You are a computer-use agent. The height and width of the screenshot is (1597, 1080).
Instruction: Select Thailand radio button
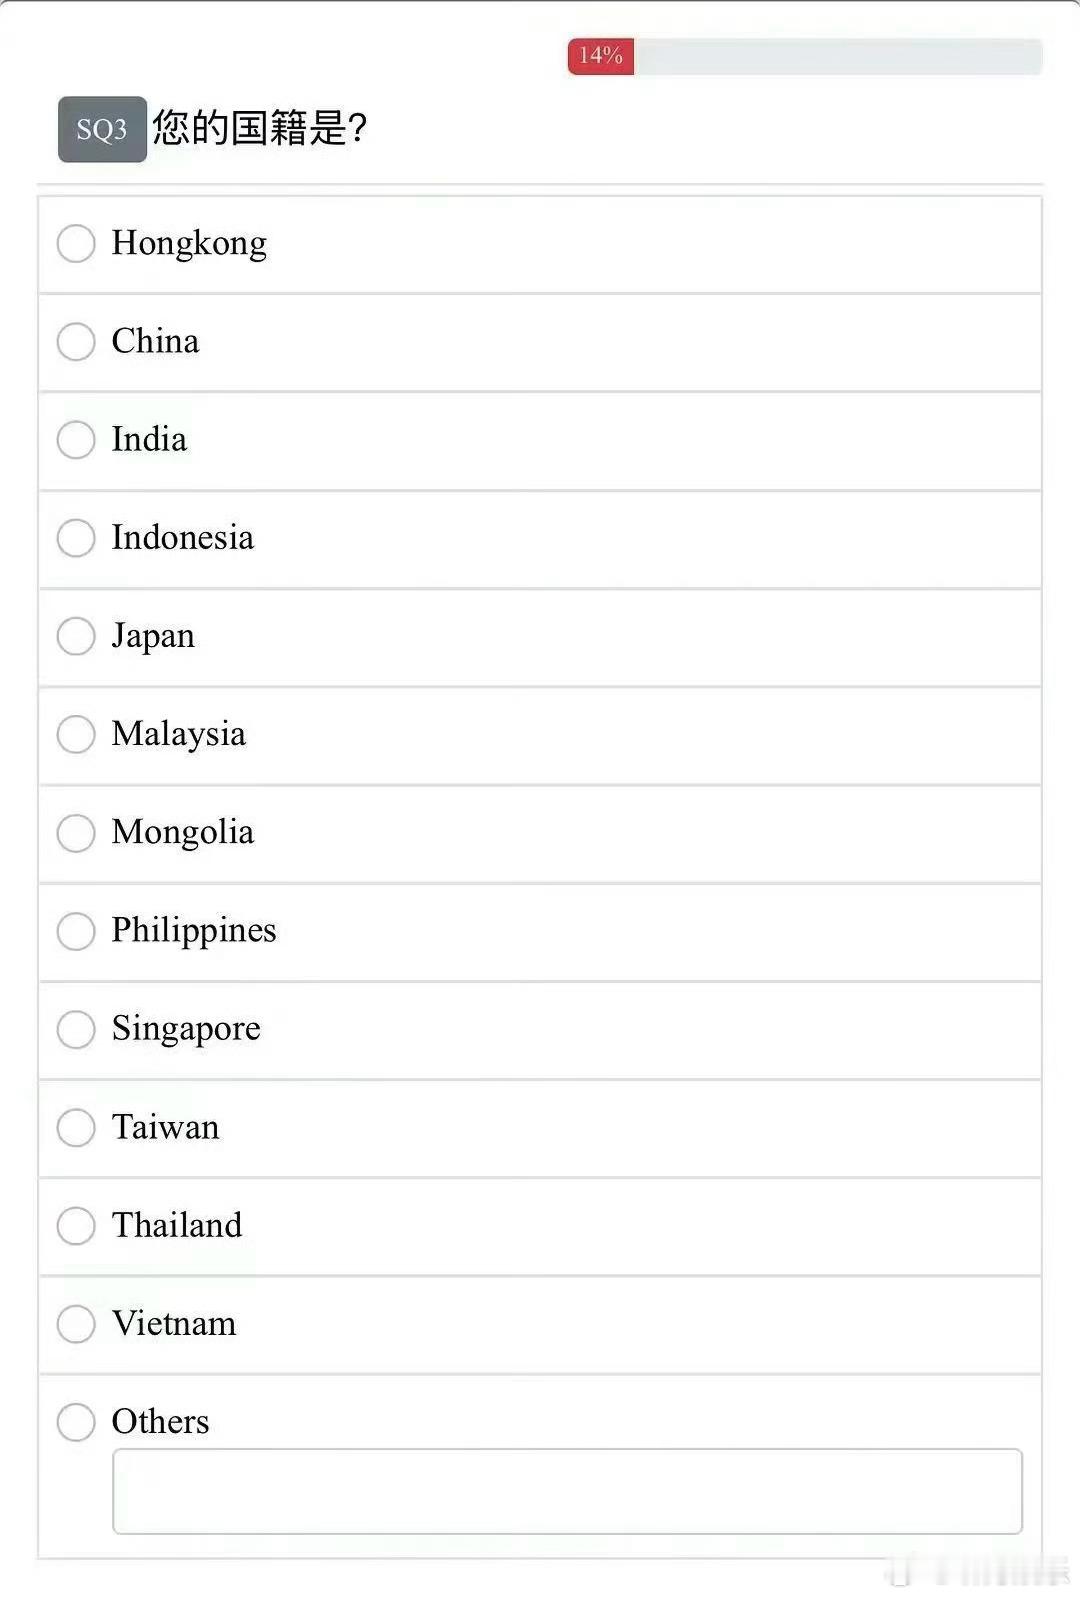(x=76, y=1225)
